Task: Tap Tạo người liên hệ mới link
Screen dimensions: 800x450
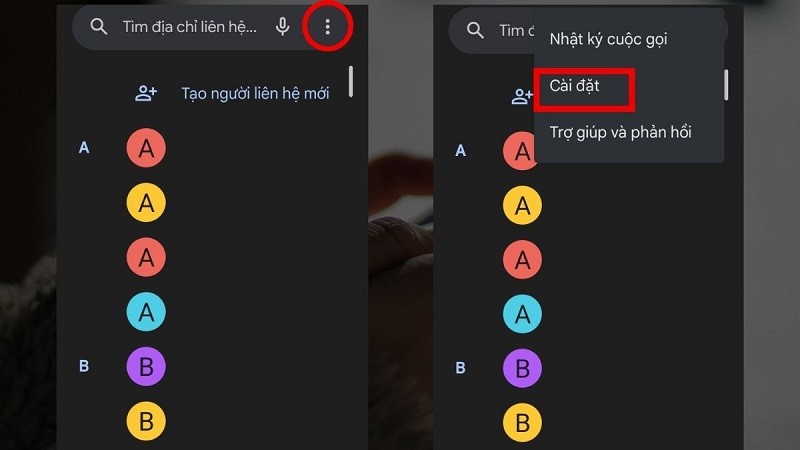Action: (255, 93)
